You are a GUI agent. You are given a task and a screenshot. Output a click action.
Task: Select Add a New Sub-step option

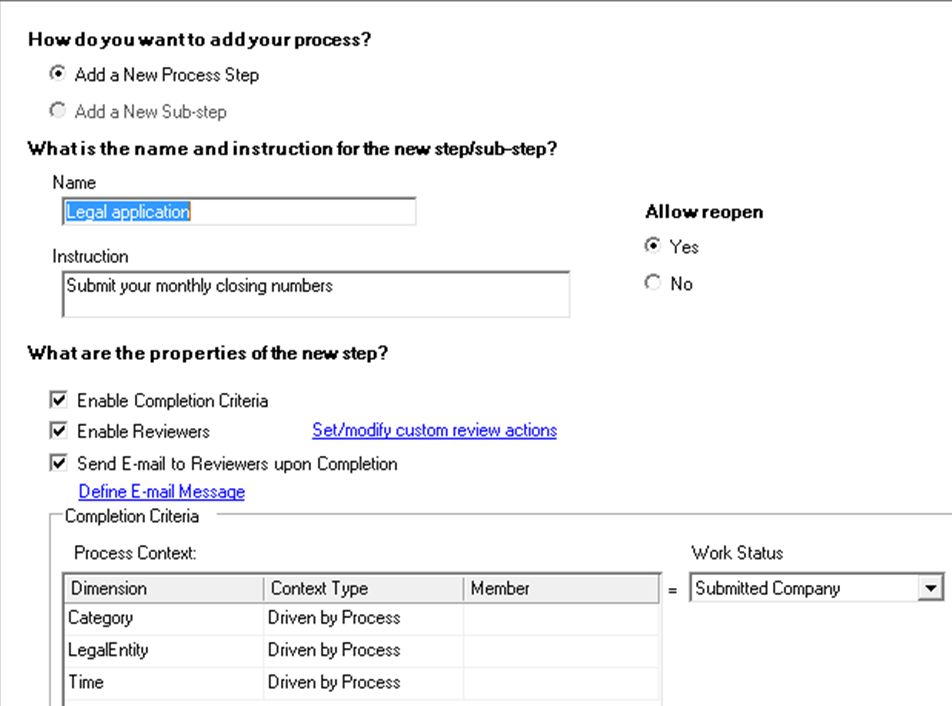pos(58,111)
